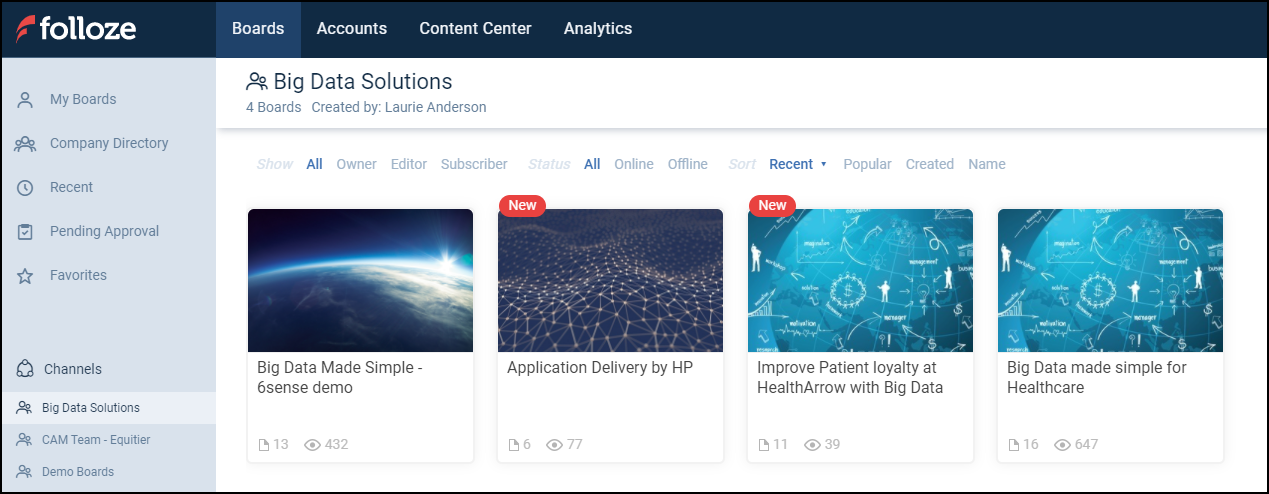Click the Company Directory group icon

(x=26, y=144)
